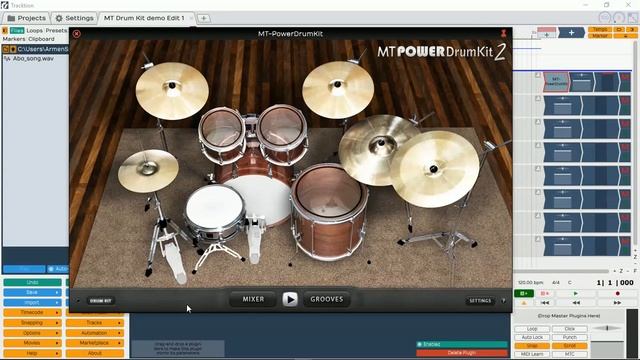This screenshot has height=360, width=640.
Task: Click the fast-forward transport button
Action: coord(617,302)
